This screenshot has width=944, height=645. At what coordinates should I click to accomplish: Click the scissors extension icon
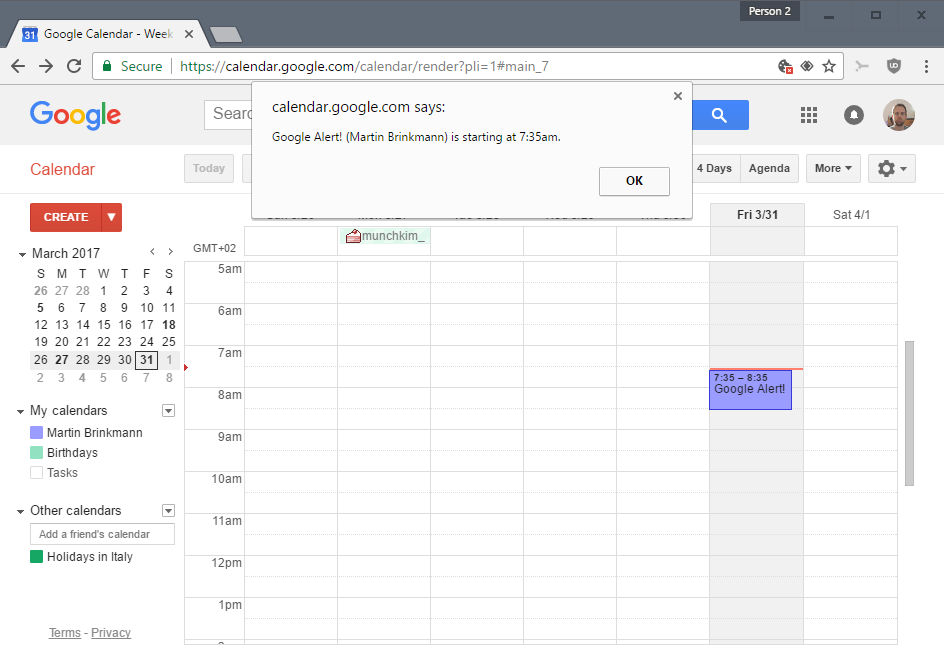[862, 66]
